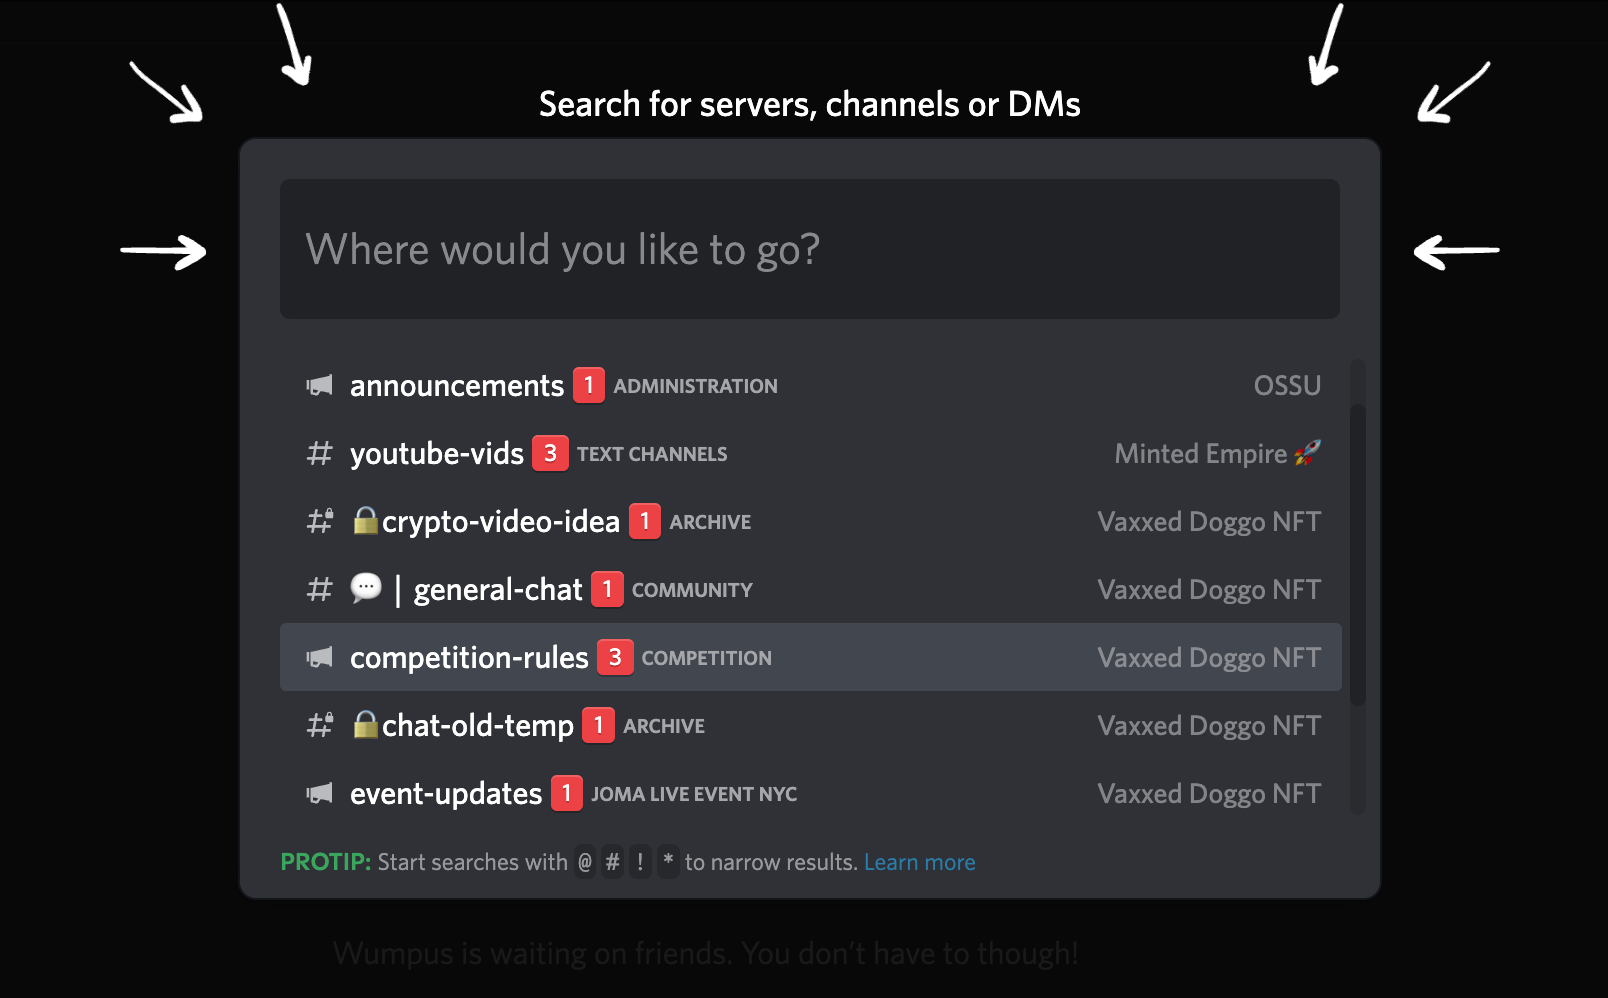This screenshot has height=998, width=1608.
Task: Click the megaphone icon beside announcements
Action: tap(319, 385)
